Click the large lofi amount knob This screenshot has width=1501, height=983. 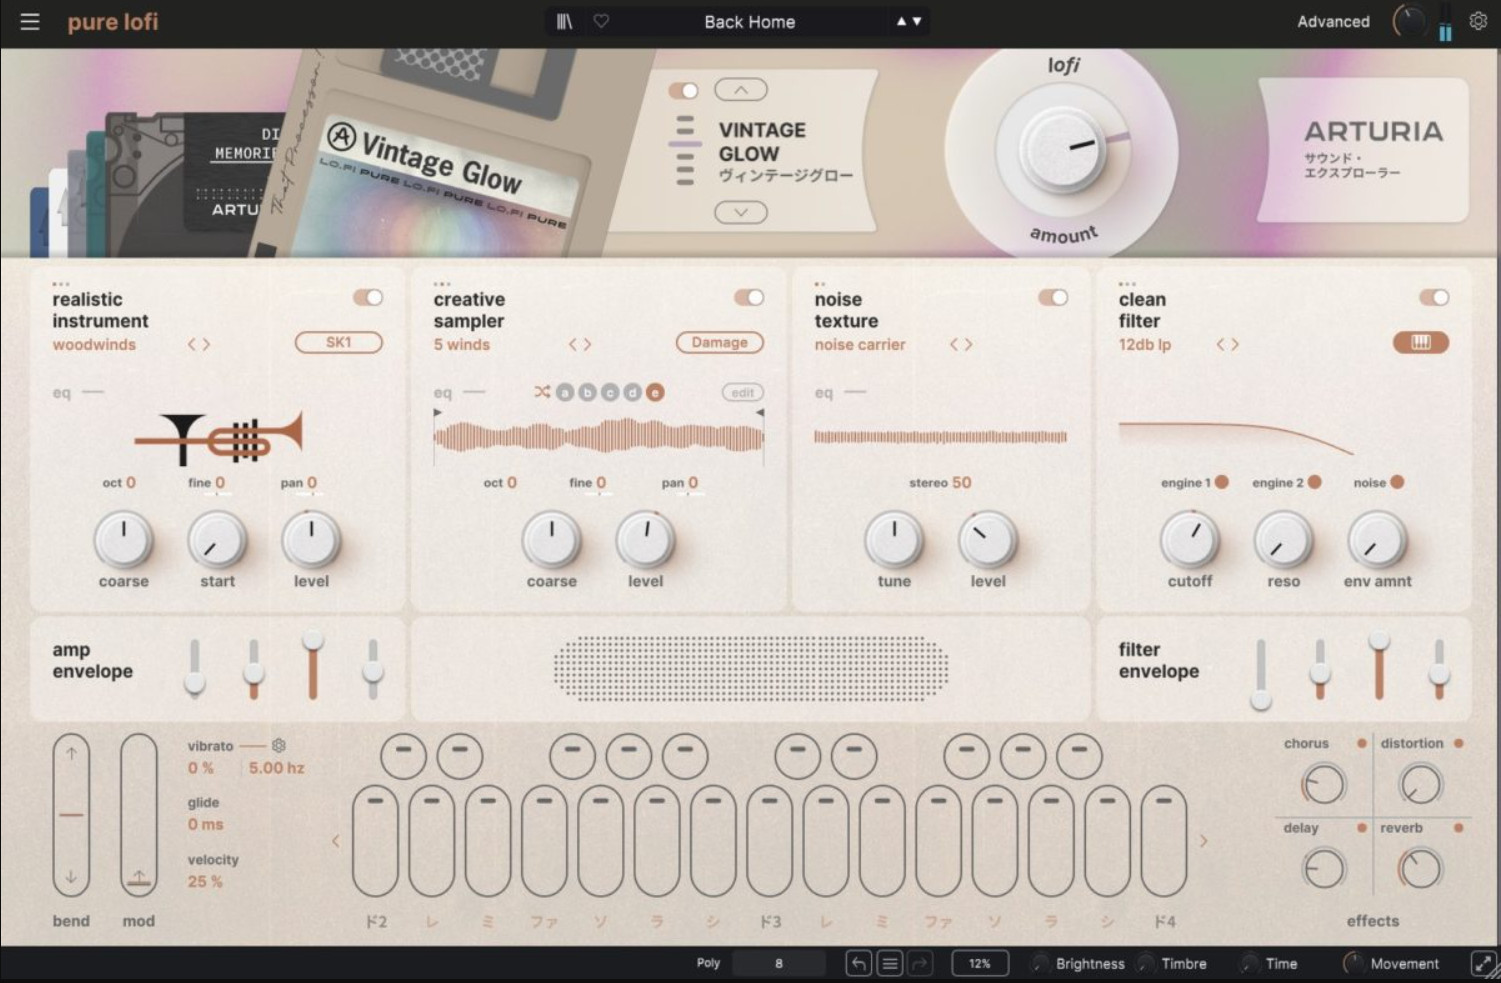1062,150
